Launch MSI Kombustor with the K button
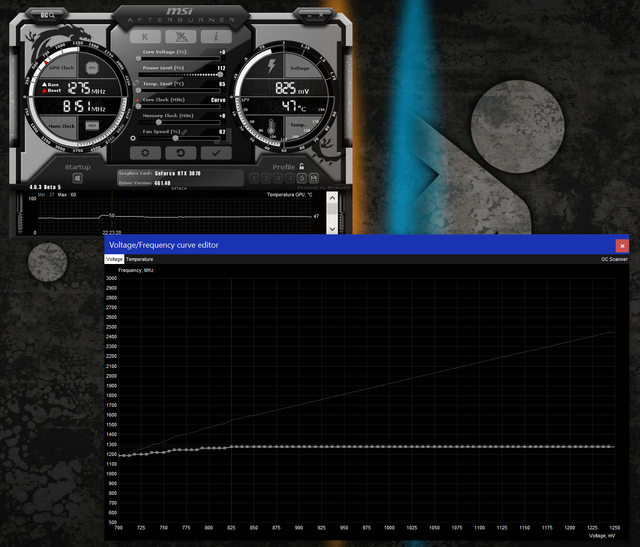The image size is (640, 547). [145, 37]
